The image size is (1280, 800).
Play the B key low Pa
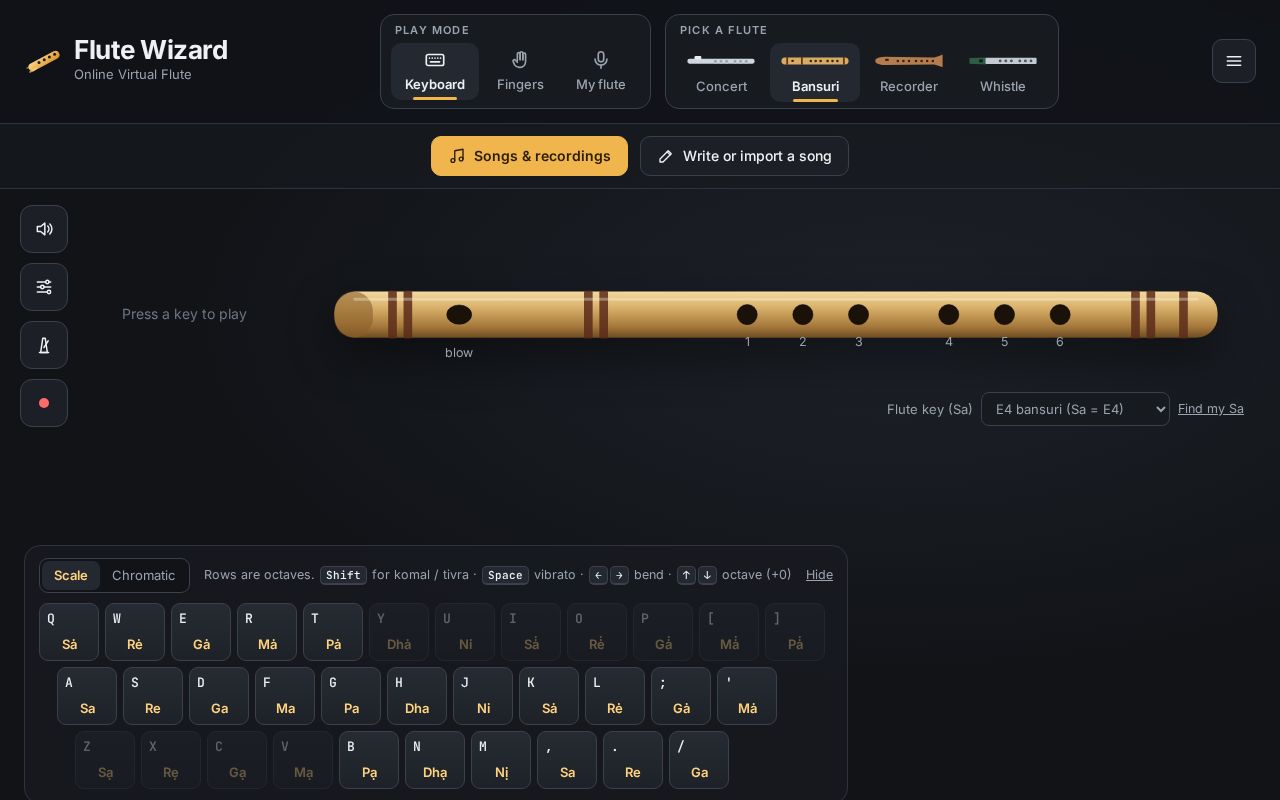pos(369,760)
